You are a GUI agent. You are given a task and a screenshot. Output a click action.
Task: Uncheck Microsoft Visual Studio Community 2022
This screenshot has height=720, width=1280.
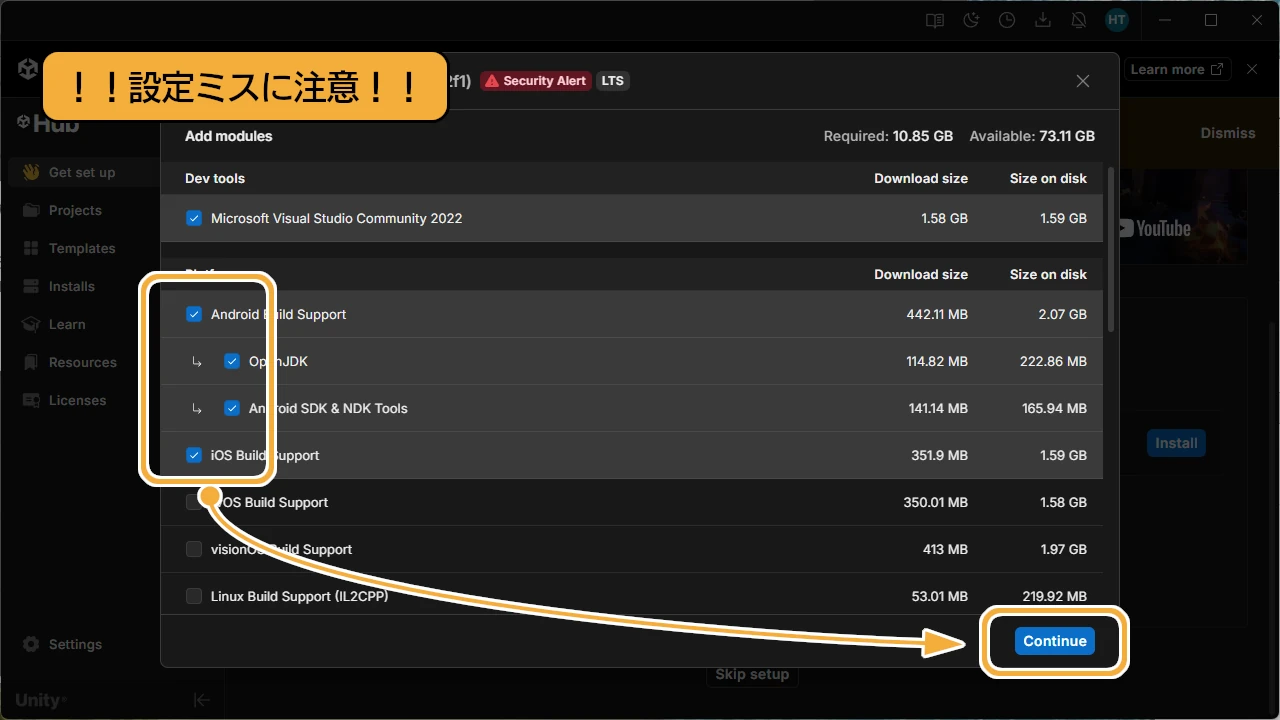click(x=194, y=218)
